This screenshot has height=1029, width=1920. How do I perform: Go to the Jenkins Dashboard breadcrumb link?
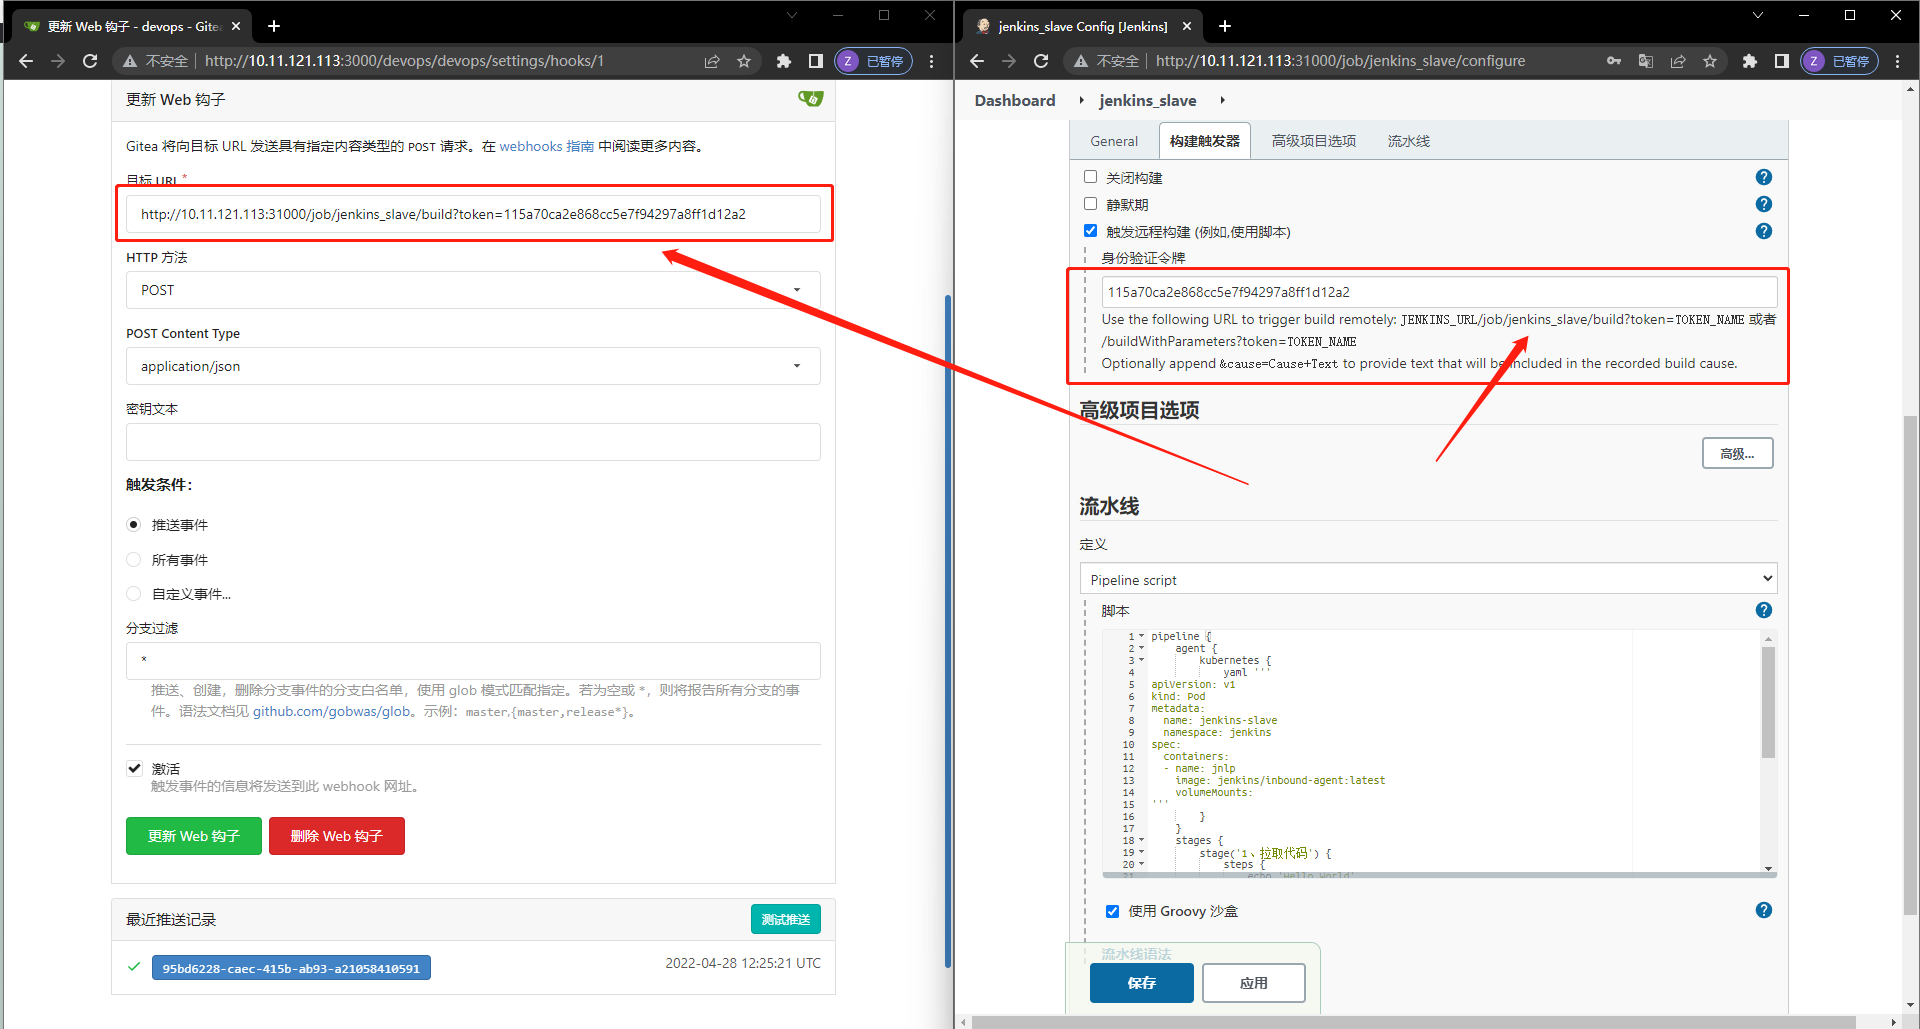point(1014,100)
